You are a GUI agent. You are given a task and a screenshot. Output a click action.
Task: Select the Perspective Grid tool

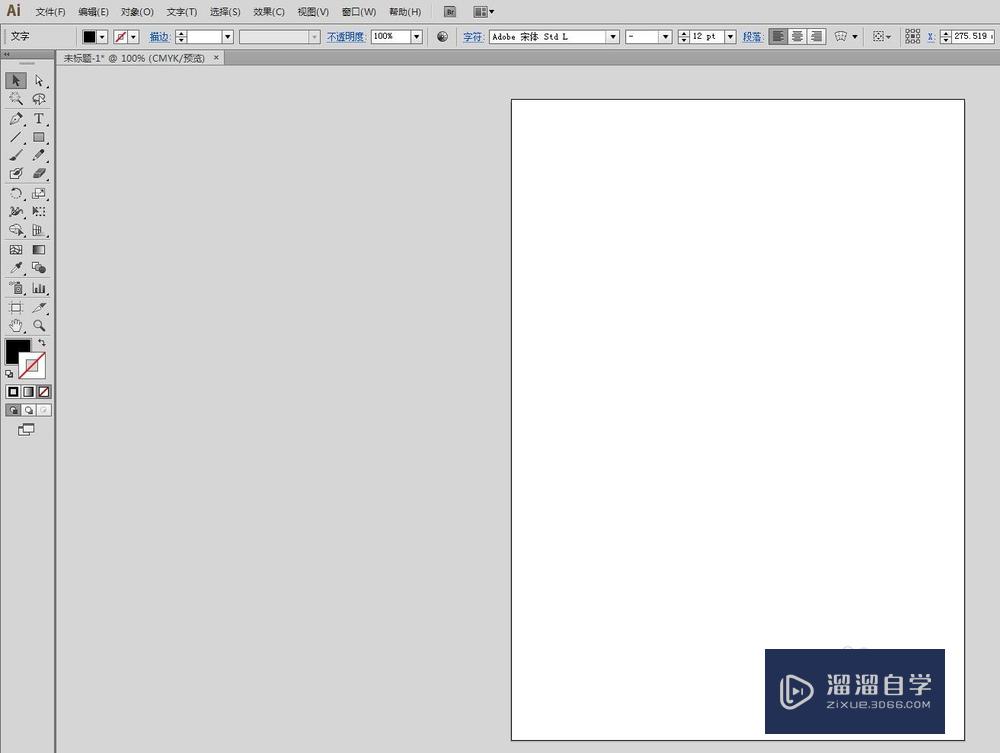(39, 230)
